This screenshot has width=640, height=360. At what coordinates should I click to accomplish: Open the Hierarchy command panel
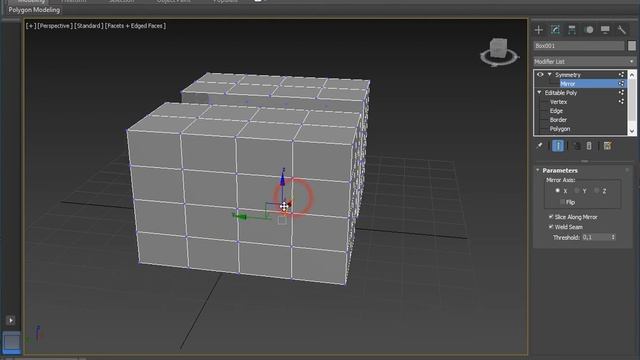pyautogui.click(x=572, y=29)
